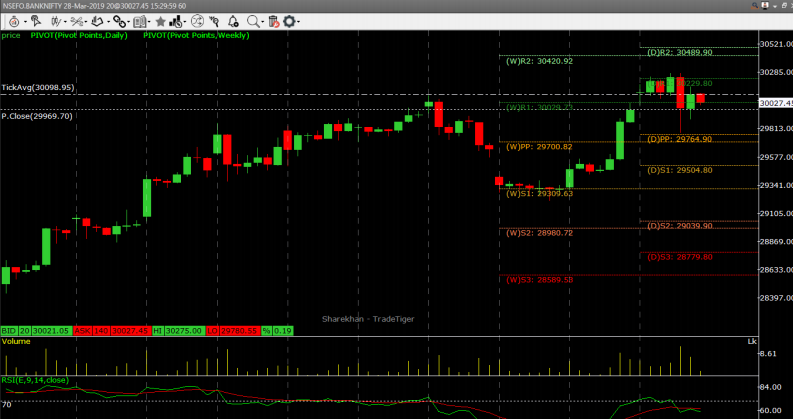The height and width of the screenshot is (419, 793).
Task: Click the alert bell icon
Action: [x=233, y=22]
